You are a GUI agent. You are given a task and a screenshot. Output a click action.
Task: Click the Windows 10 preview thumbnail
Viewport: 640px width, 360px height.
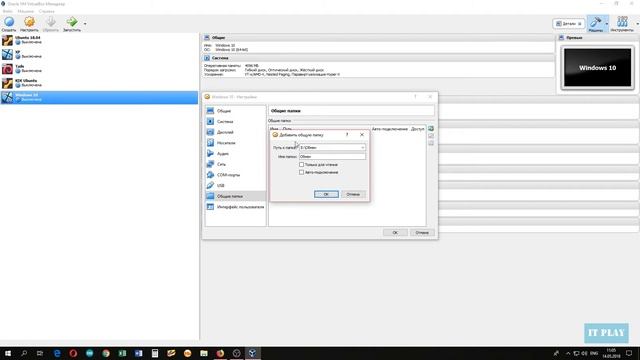click(598, 68)
